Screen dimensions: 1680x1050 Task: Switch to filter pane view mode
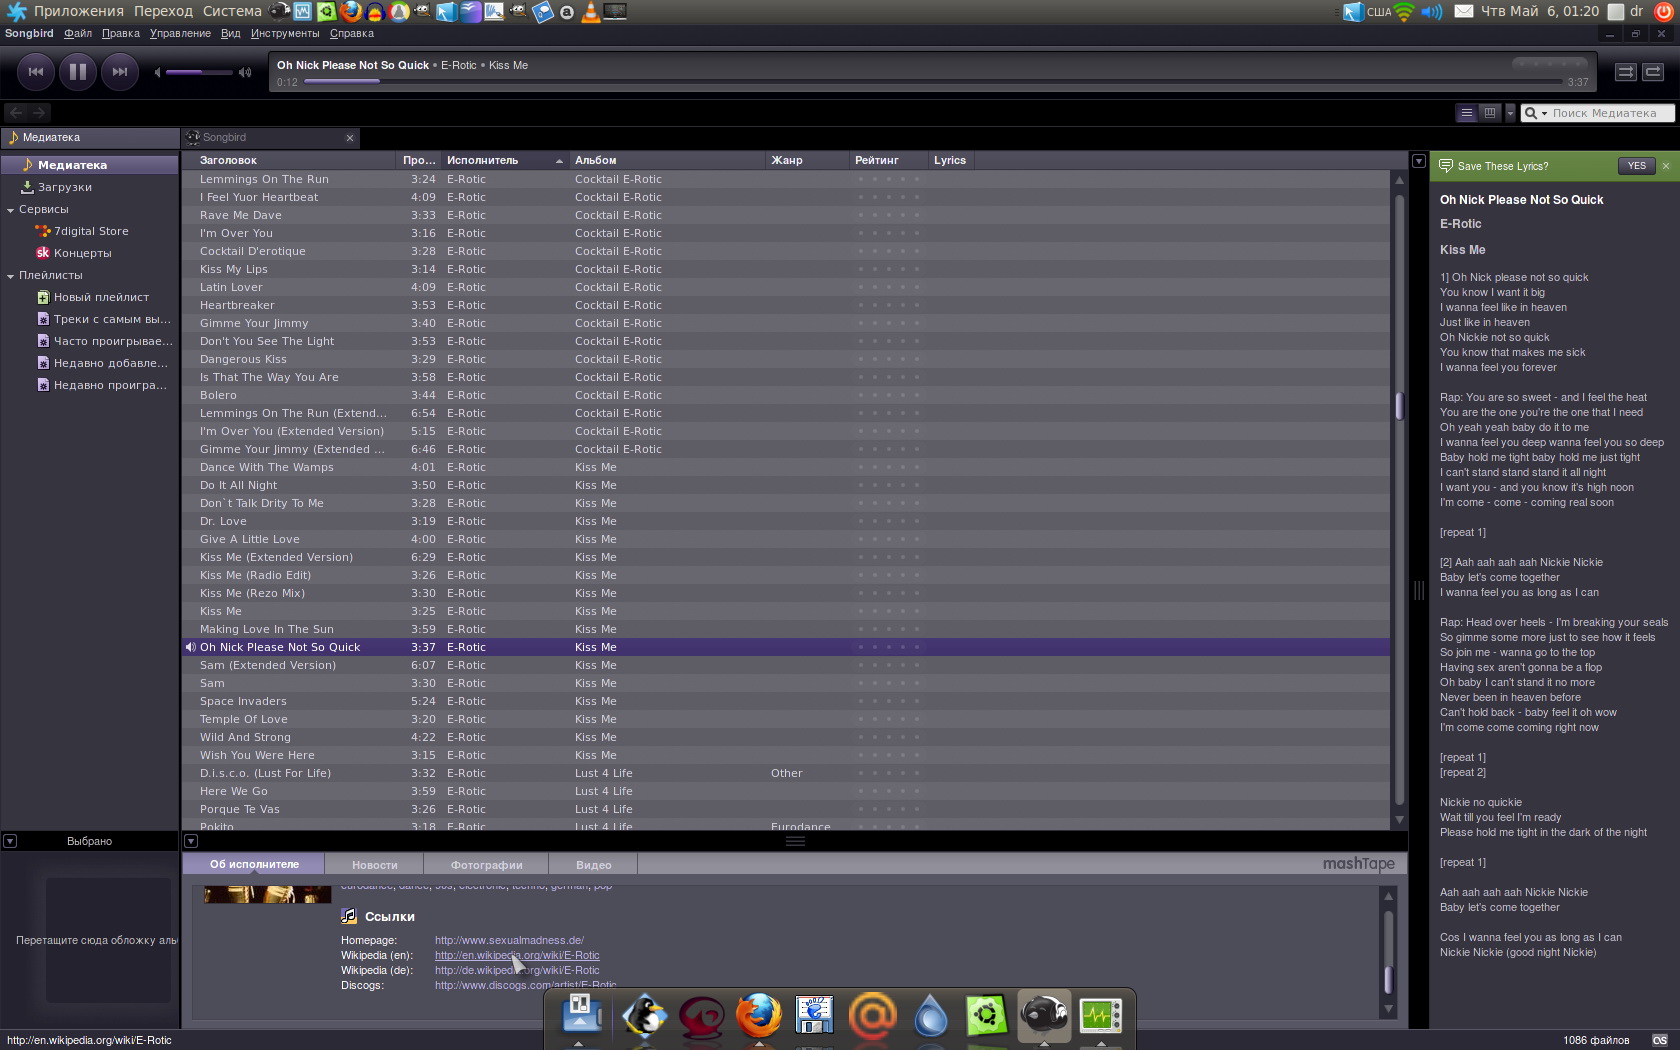point(1489,113)
